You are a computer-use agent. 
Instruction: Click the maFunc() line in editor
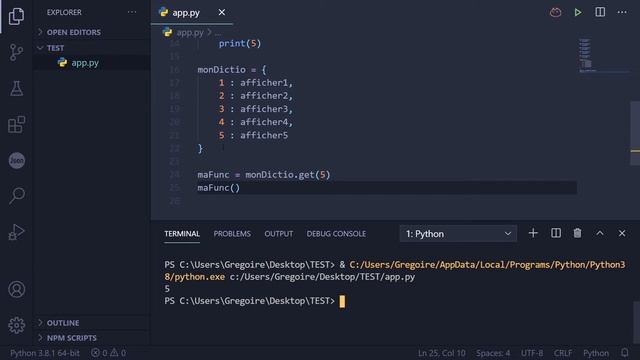(219, 188)
